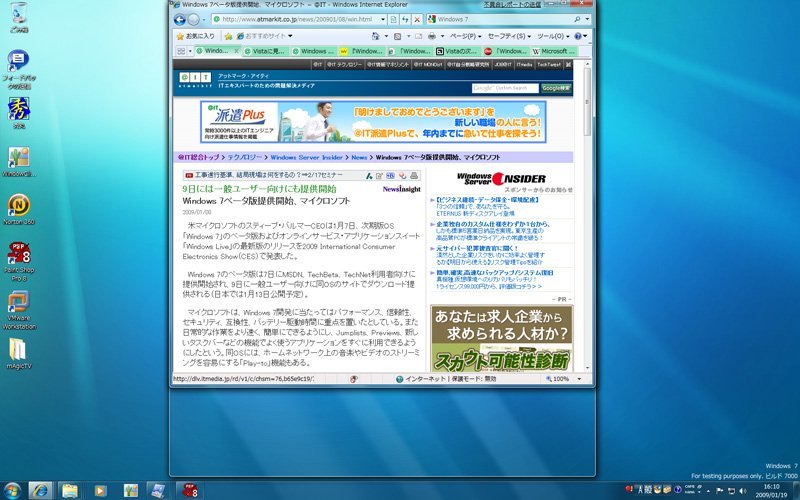
Task: Expand the Print dropdown arrow
Action: click(442, 36)
